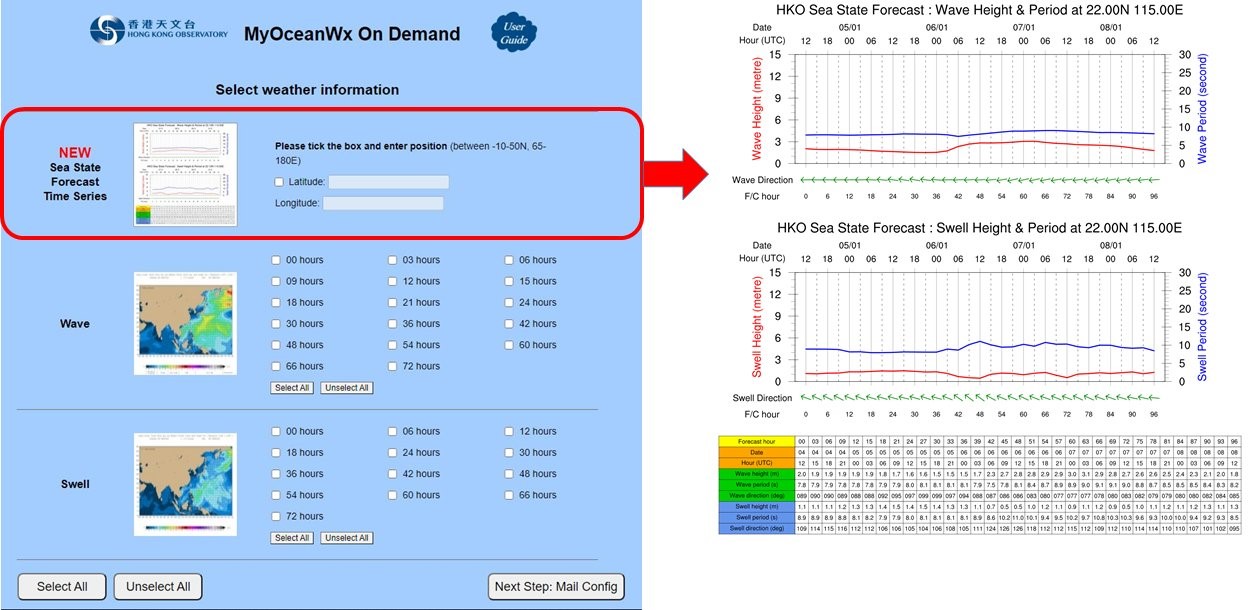
Task: Tick Wave 09 hours checkbox
Action: (x=277, y=281)
